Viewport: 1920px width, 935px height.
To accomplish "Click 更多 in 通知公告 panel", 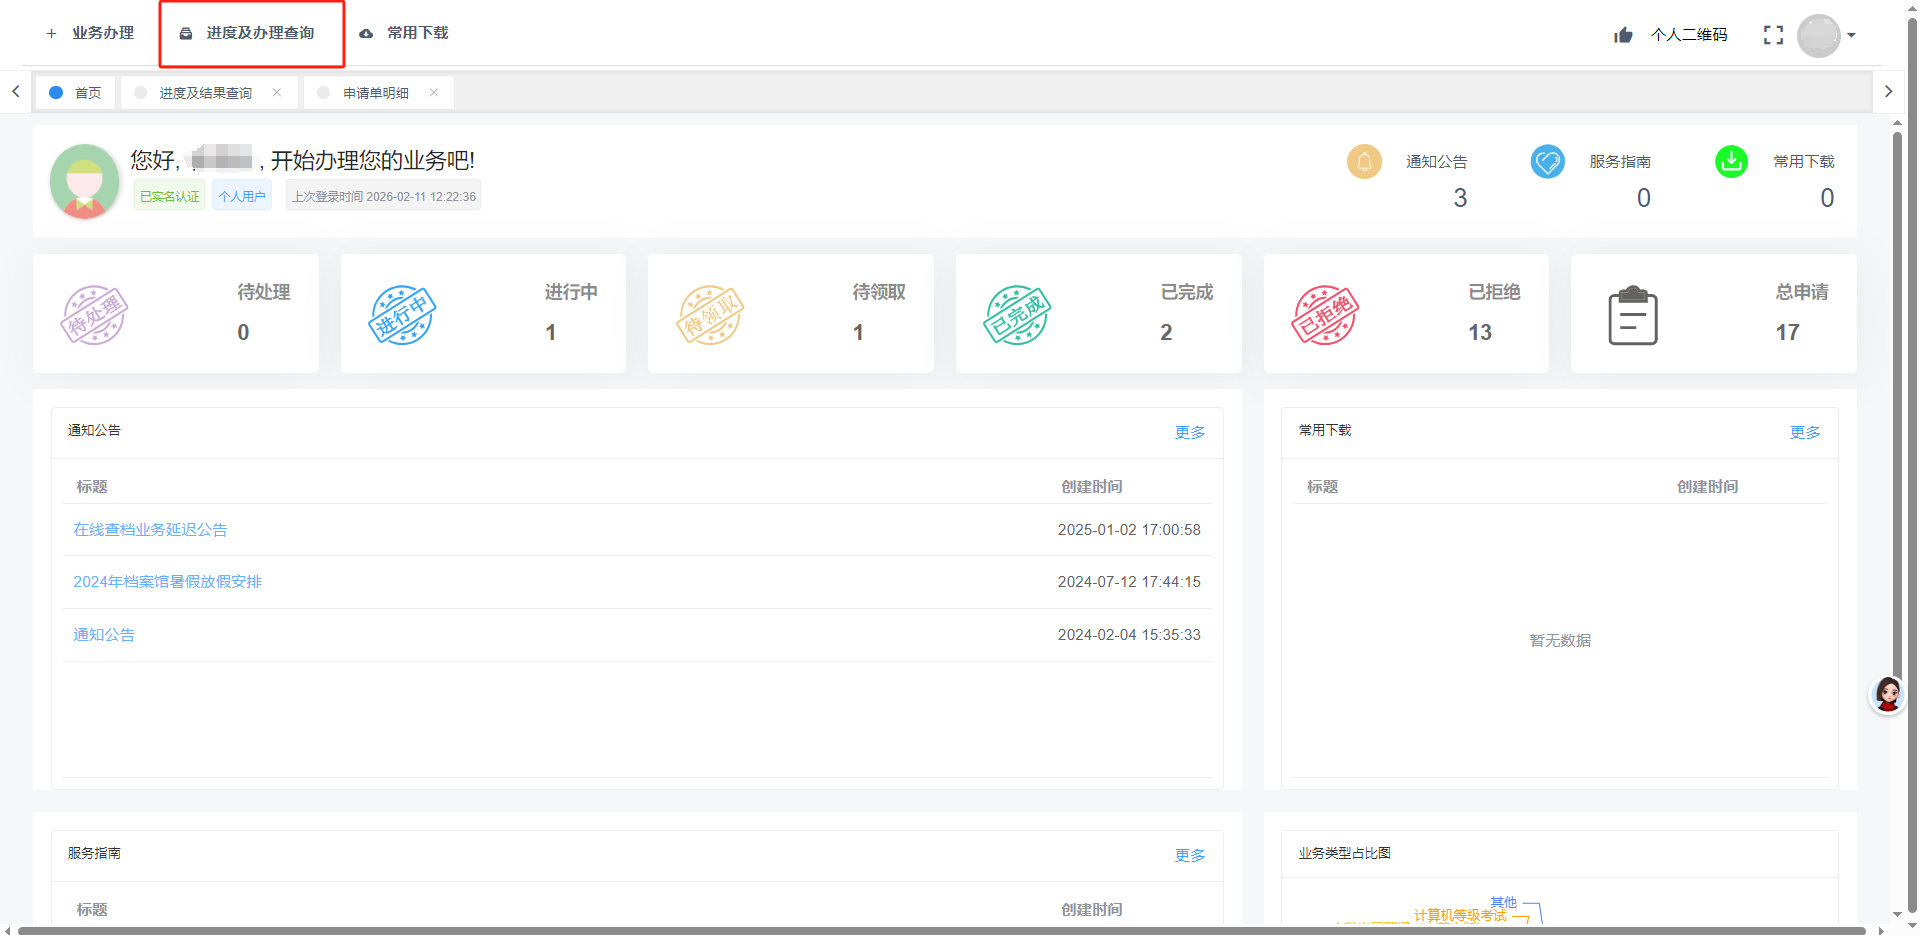I will pyautogui.click(x=1190, y=432).
